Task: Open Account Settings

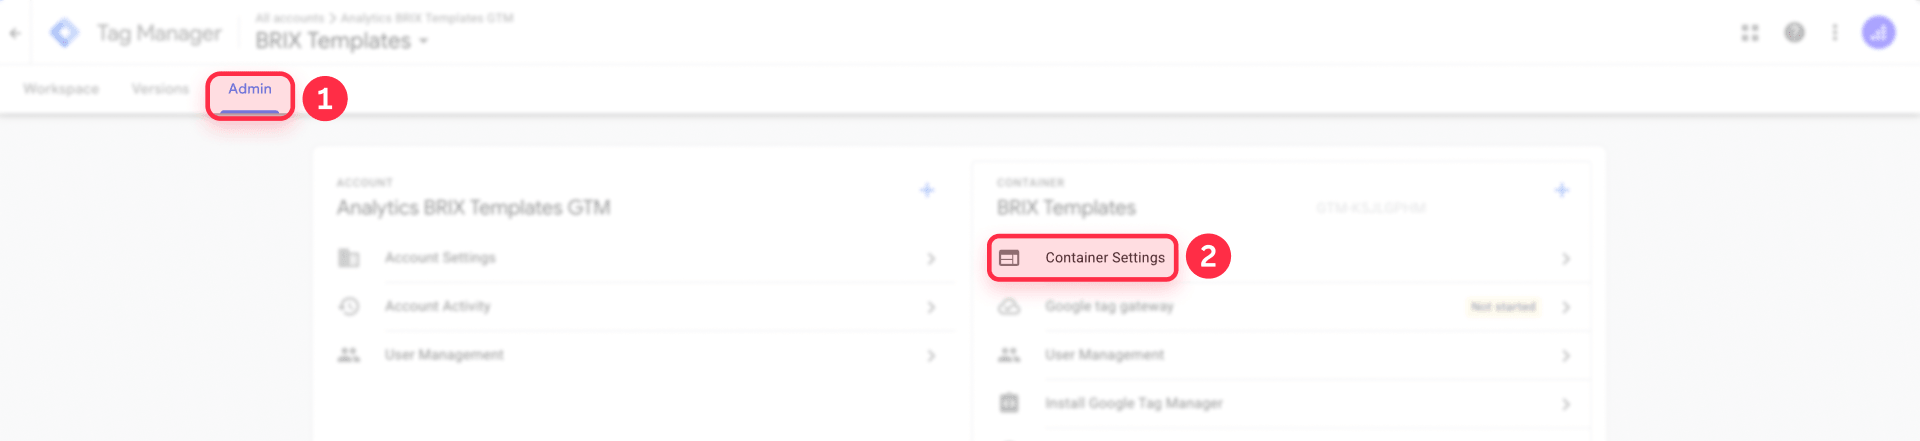Action: coord(440,258)
